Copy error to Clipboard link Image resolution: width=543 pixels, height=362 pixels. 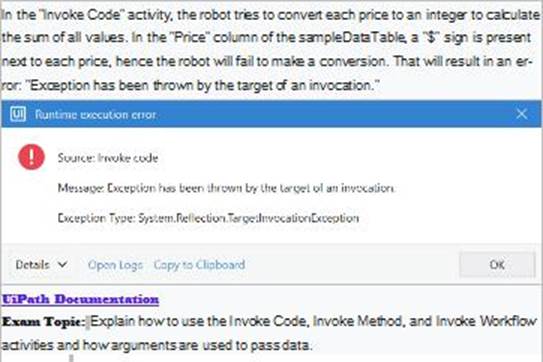[x=199, y=265]
